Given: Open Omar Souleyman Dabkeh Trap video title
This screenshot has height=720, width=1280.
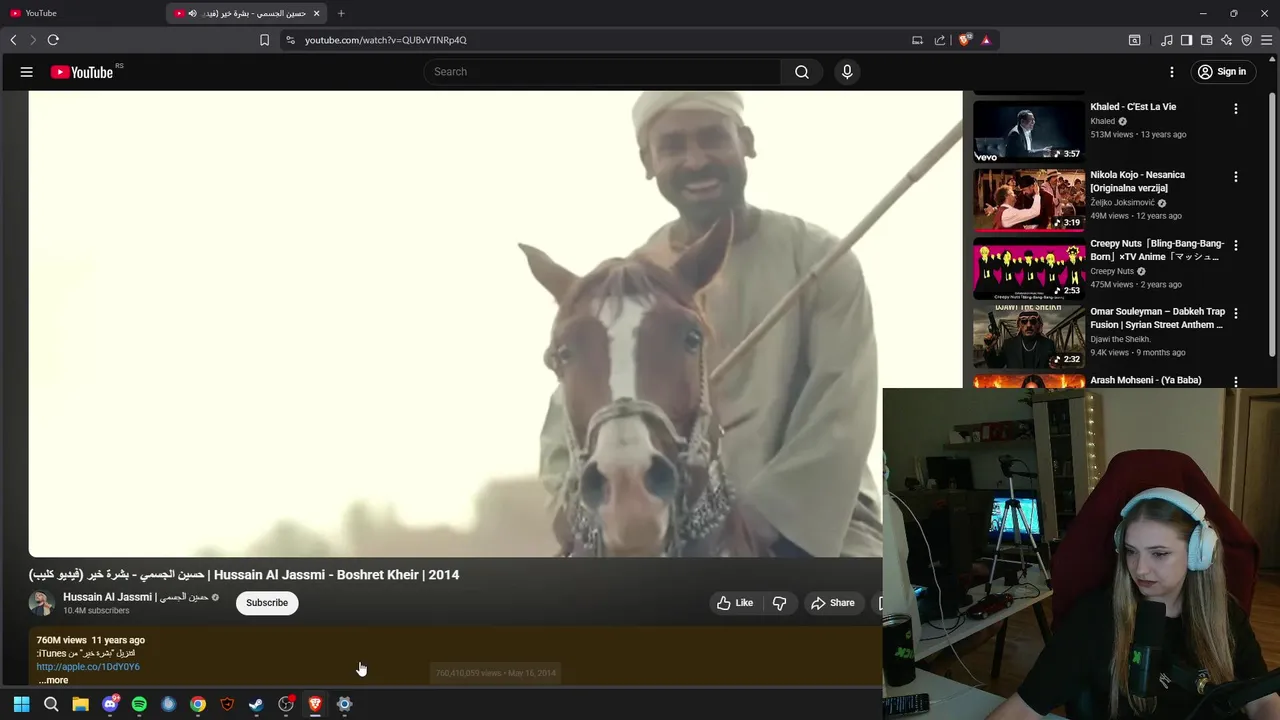Looking at the screenshot, I should 1157,318.
